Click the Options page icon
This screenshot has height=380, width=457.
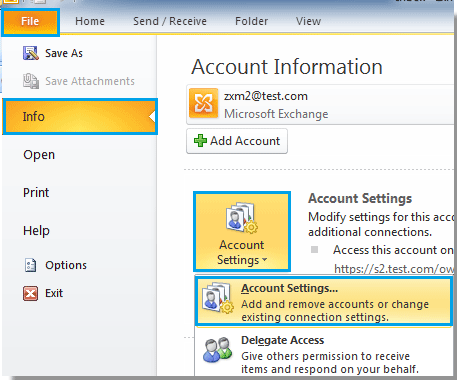tap(30, 265)
